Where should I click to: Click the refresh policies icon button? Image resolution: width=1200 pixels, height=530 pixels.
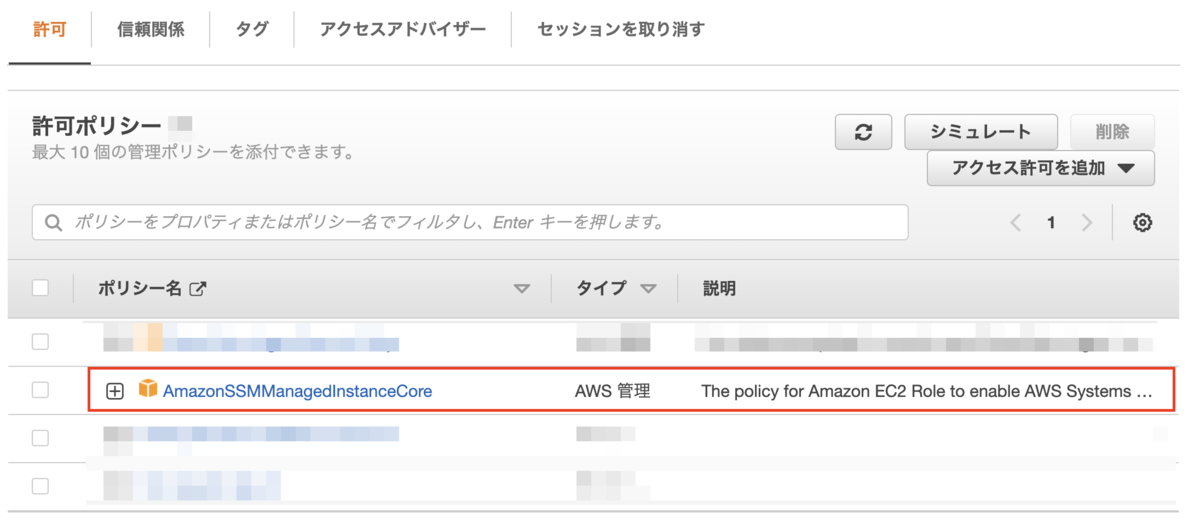863,132
